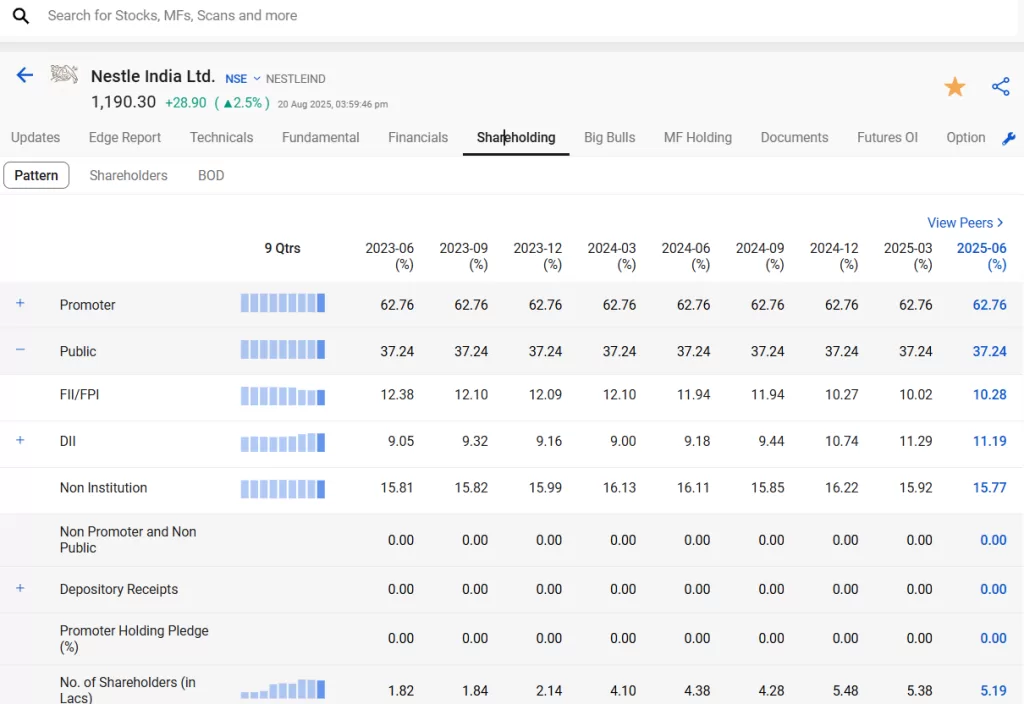Open the Futures OI tab
The width and height of the screenshot is (1024, 704).
coord(887,138)
